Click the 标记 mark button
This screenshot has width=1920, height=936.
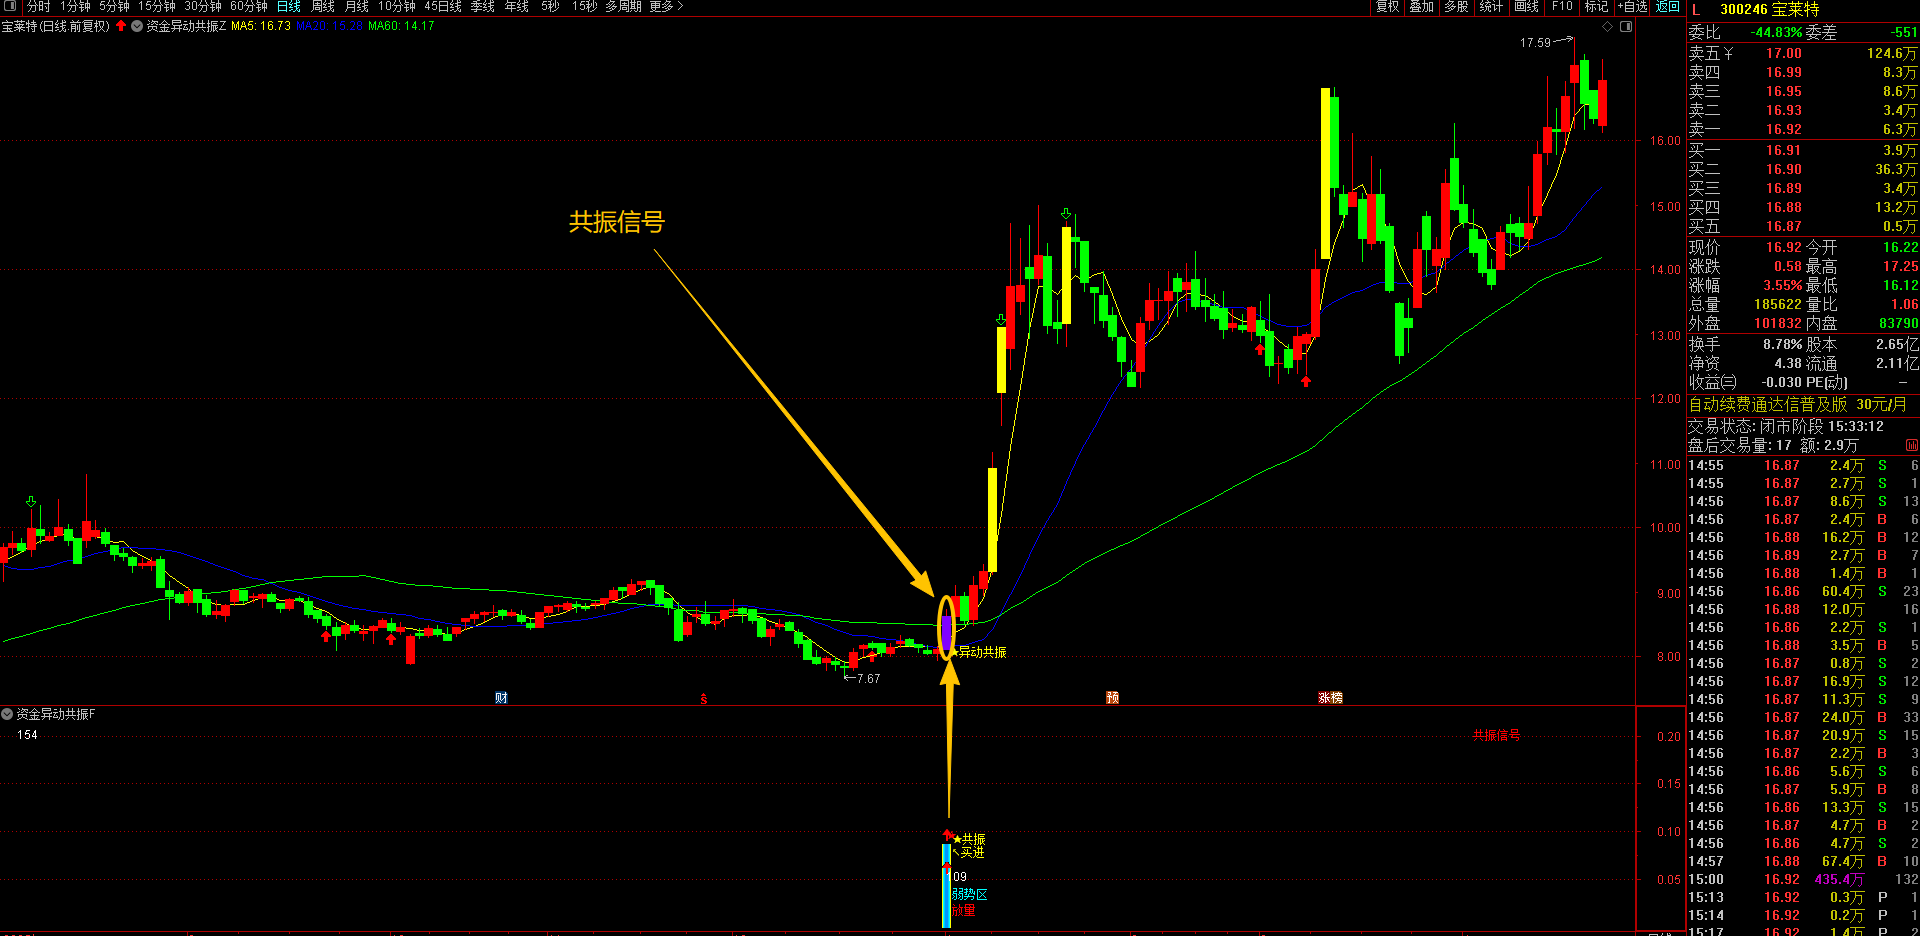pyautogui.click(x=1597, y=6)
